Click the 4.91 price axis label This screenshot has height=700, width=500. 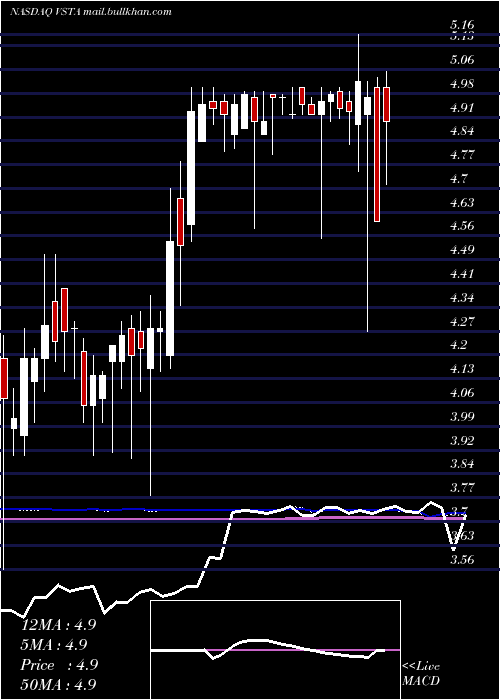point(462,108)
